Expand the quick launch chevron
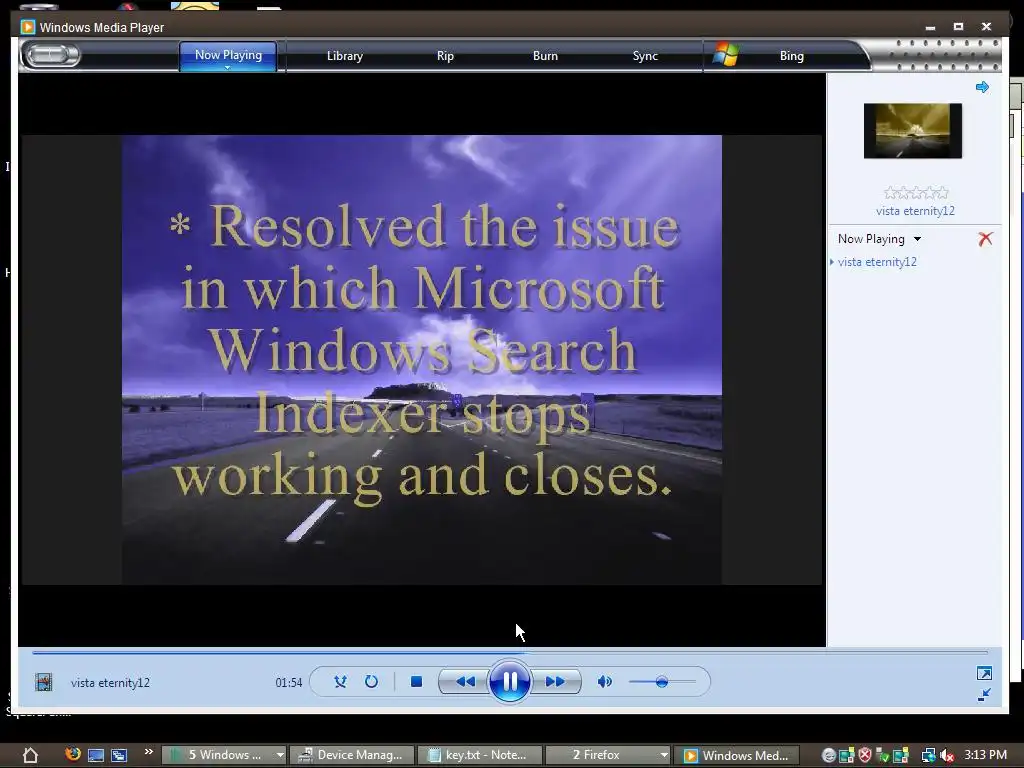Screen dimensions: 1024x768 (x=149, y=752)
